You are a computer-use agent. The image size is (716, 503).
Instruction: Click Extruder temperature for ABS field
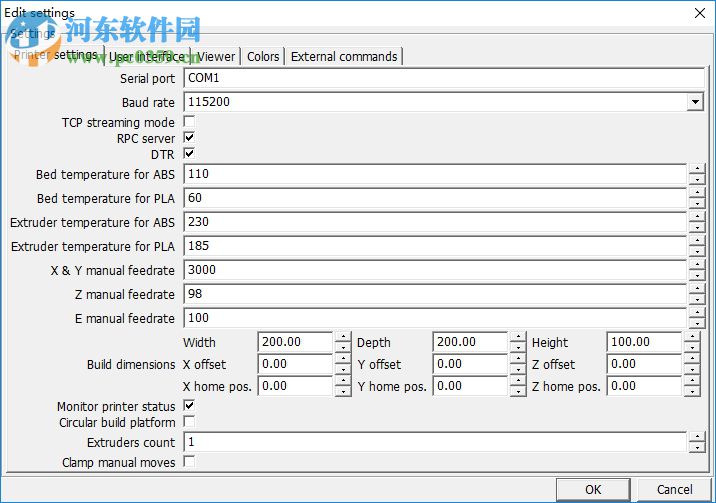[x=435, y=222]
